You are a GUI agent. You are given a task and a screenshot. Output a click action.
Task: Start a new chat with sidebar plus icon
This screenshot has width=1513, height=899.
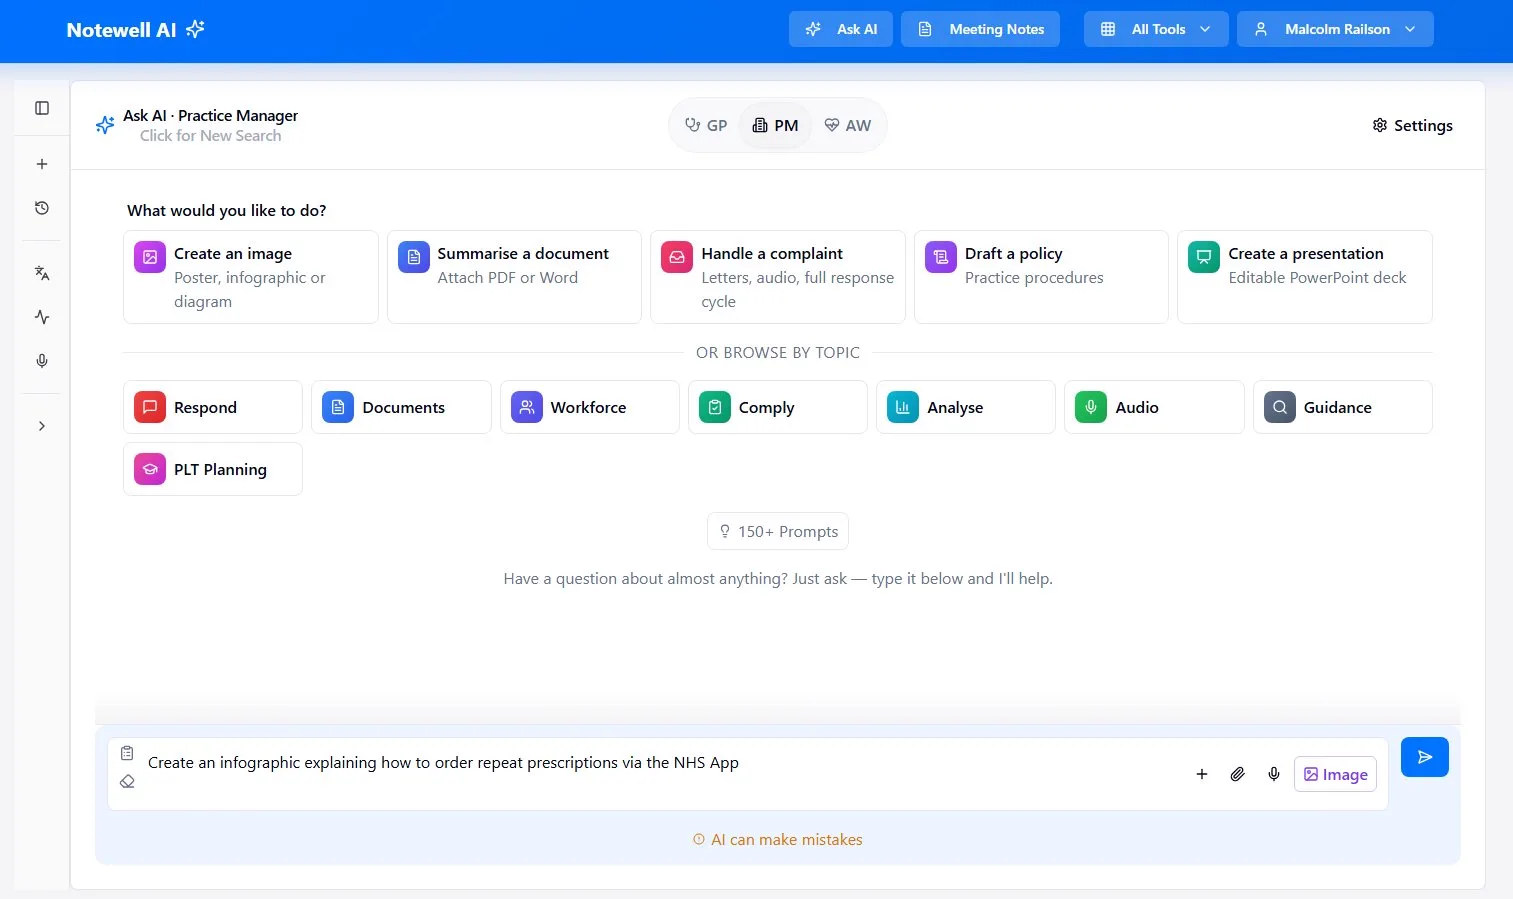(42, 164)
